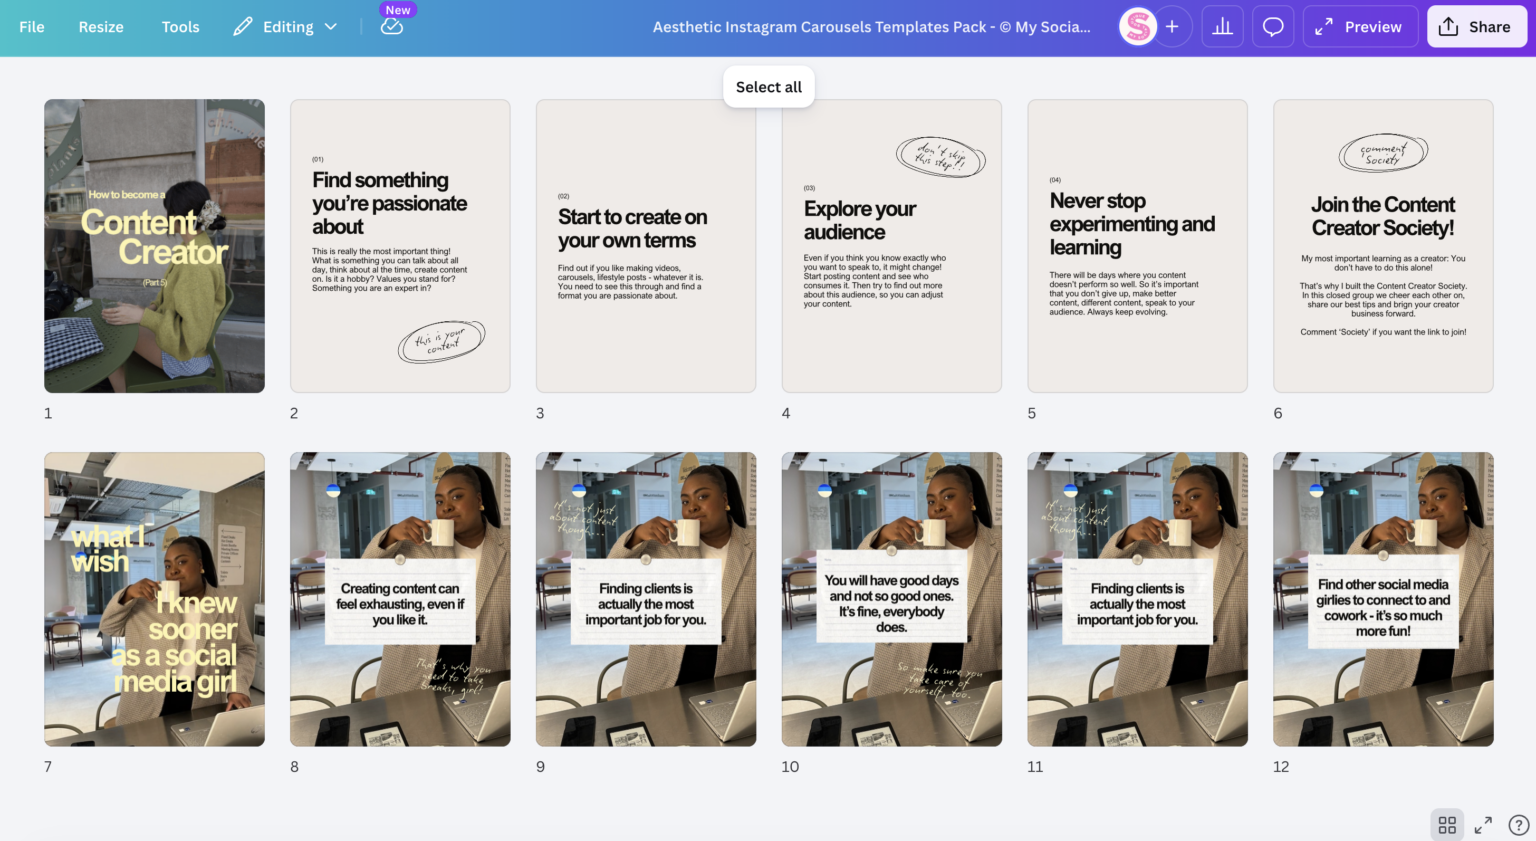Select the Content Creator cover thumbnail
Screen dimensions: 1536x841
pos(154,245)
